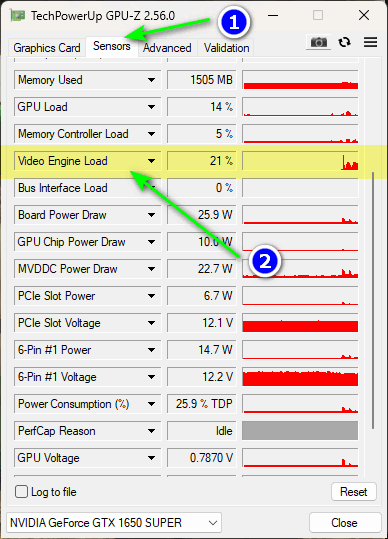Click the refresh arrows icon
388x539 pixels.
click(344, 42)
